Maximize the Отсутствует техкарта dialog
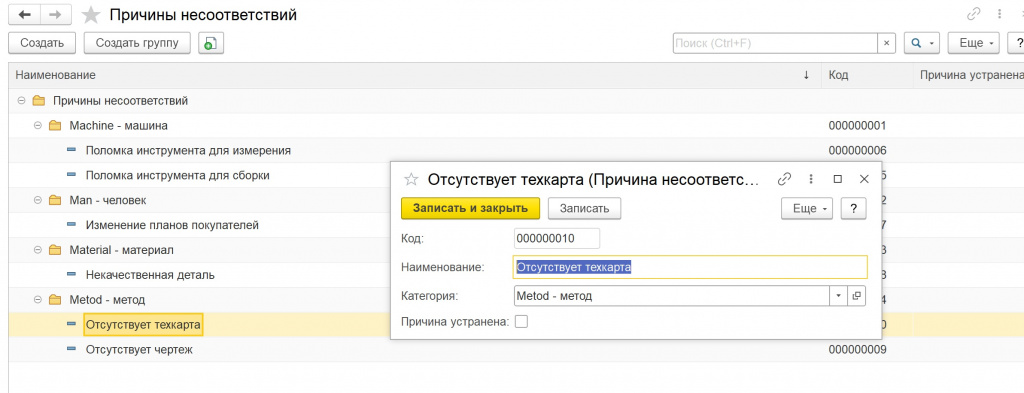1024x393 pixels. (x=838, y=179)
